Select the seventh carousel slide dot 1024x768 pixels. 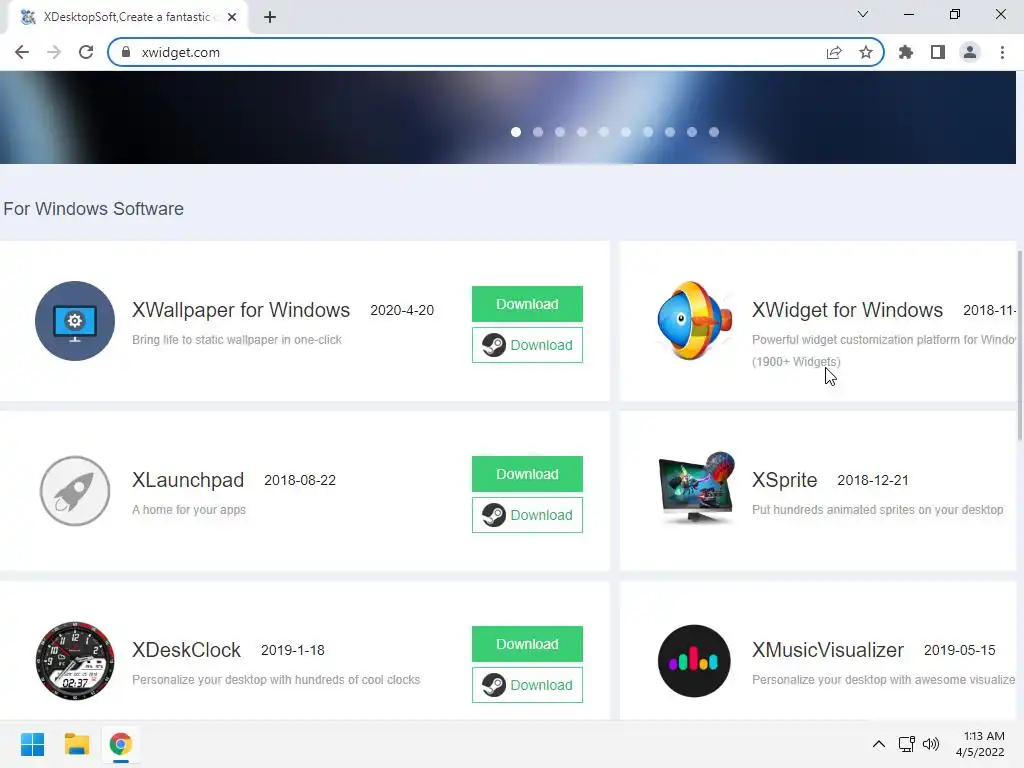pyautogui.click(x=648, y=132)
